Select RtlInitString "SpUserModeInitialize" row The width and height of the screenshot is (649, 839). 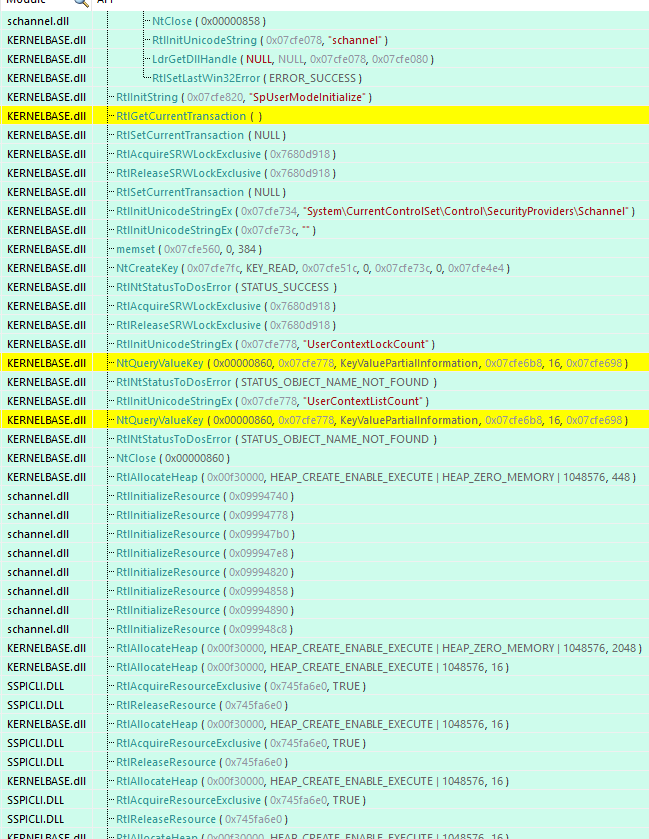click(324, 97)
